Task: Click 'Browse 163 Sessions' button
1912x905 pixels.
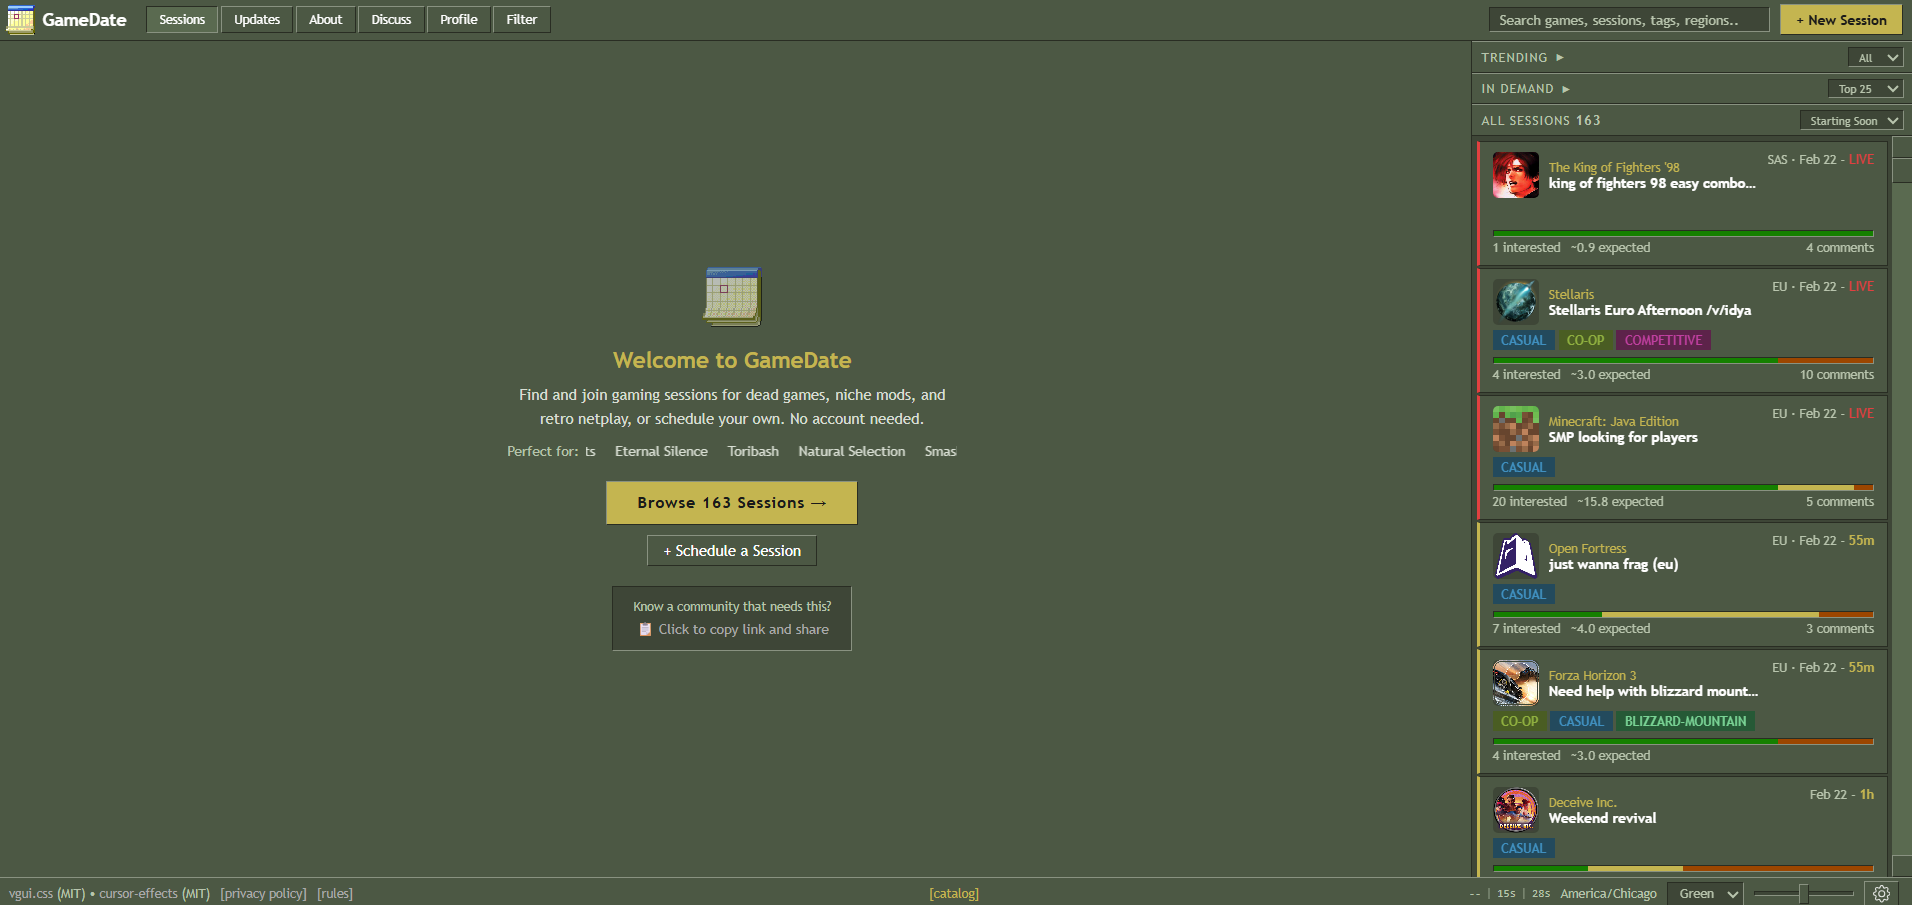Action: 732,503
